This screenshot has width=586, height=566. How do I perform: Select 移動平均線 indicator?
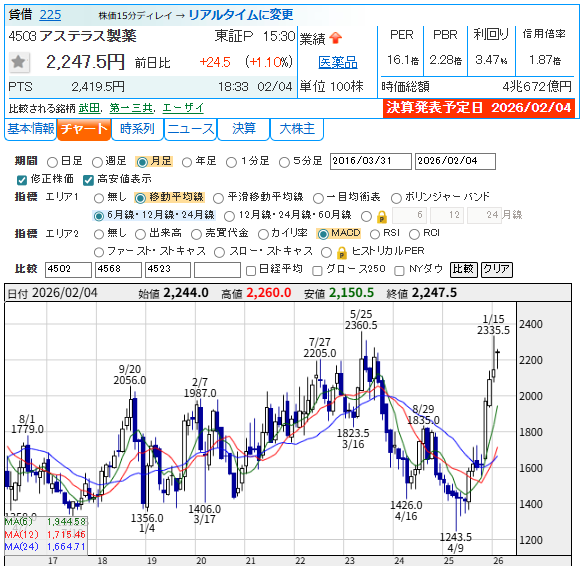(x=140, y=198)
